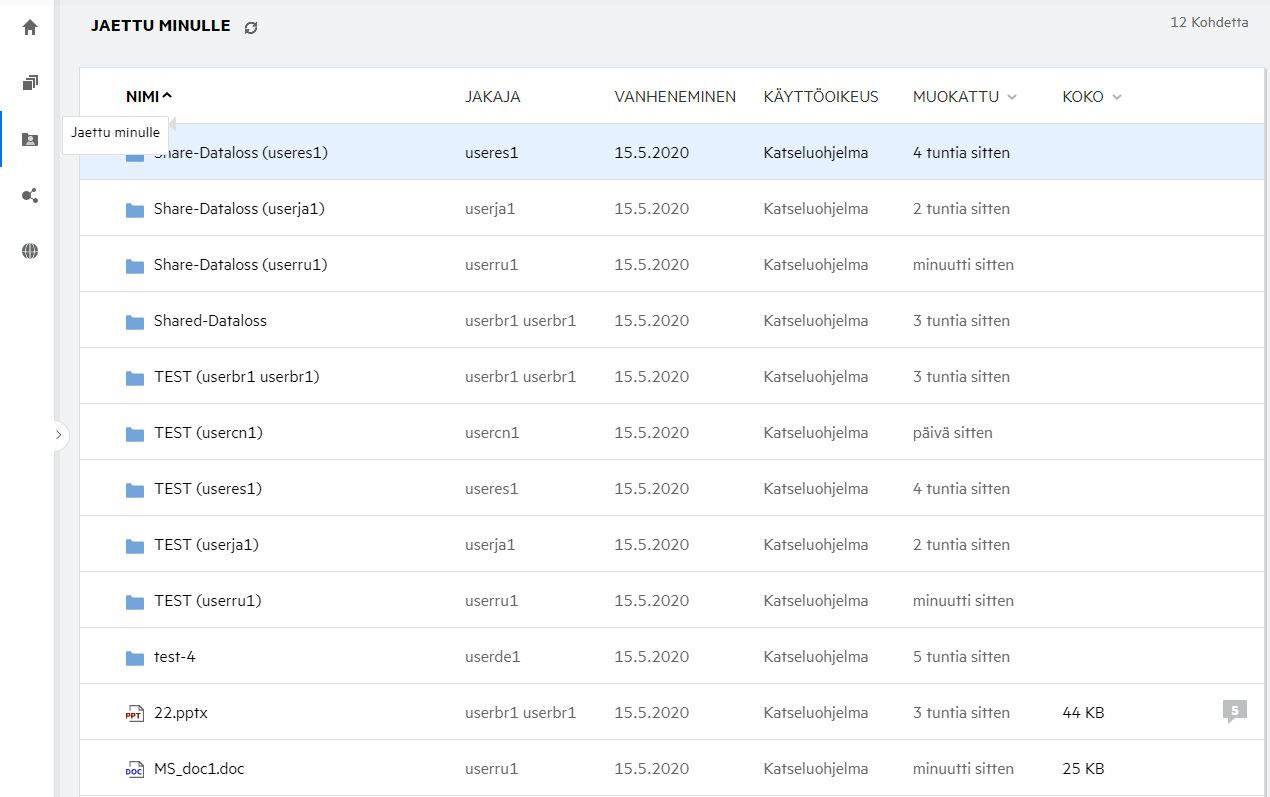Click the Vanheneminen column header
This screenshot has width=1270, height=797.
coord(675,97)
